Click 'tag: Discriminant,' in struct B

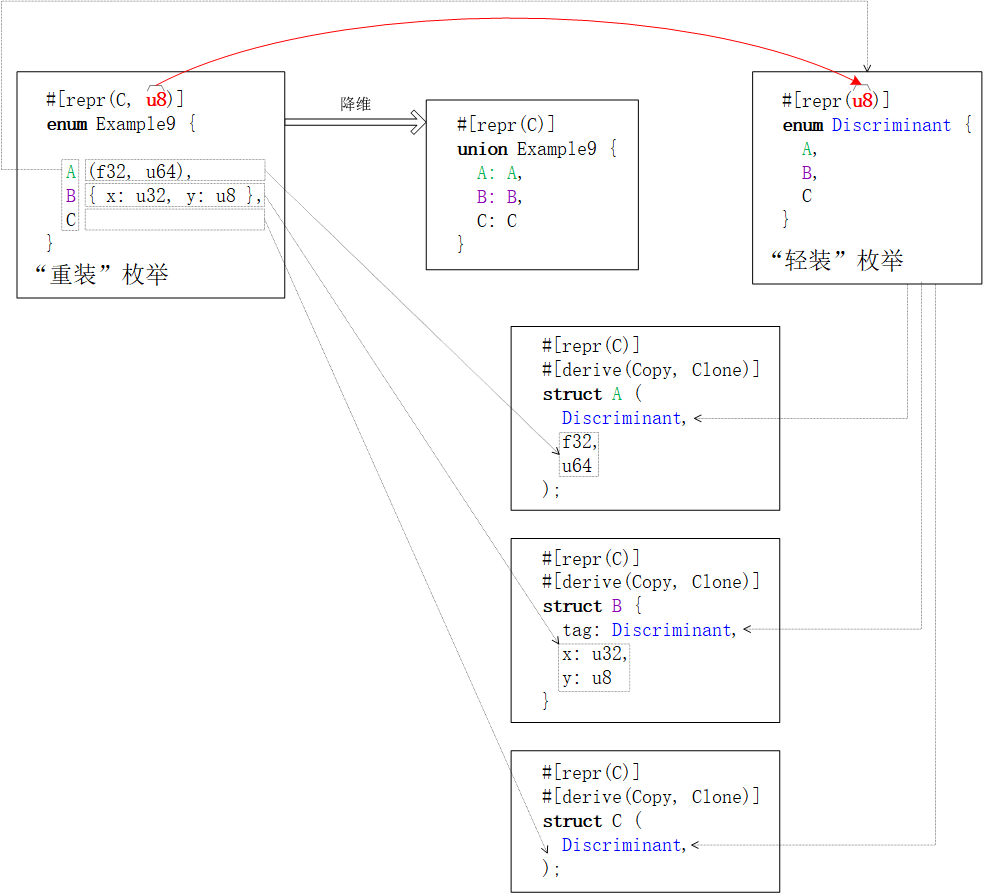tap(649, 630)
